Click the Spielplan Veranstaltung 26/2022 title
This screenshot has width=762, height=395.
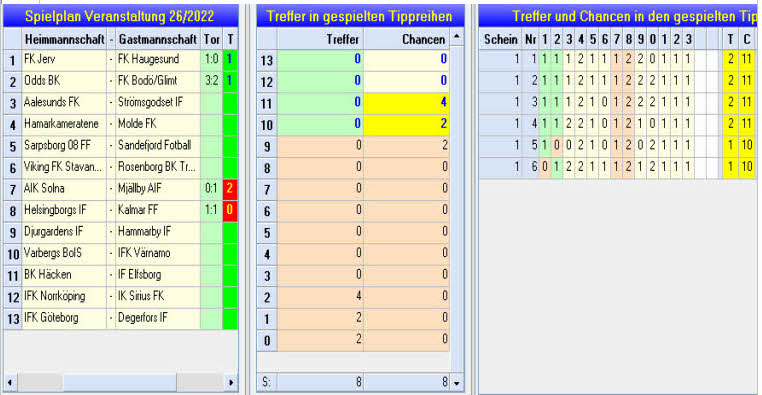[x=120, y=17]
